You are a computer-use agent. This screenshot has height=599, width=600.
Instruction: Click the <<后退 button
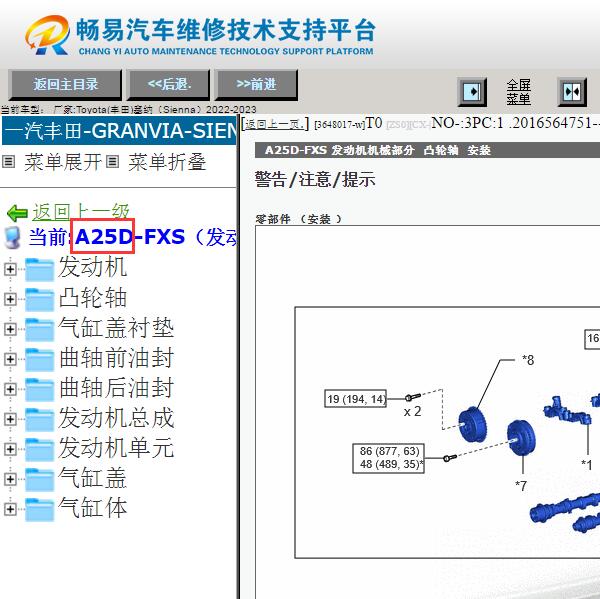coord(169,85)
